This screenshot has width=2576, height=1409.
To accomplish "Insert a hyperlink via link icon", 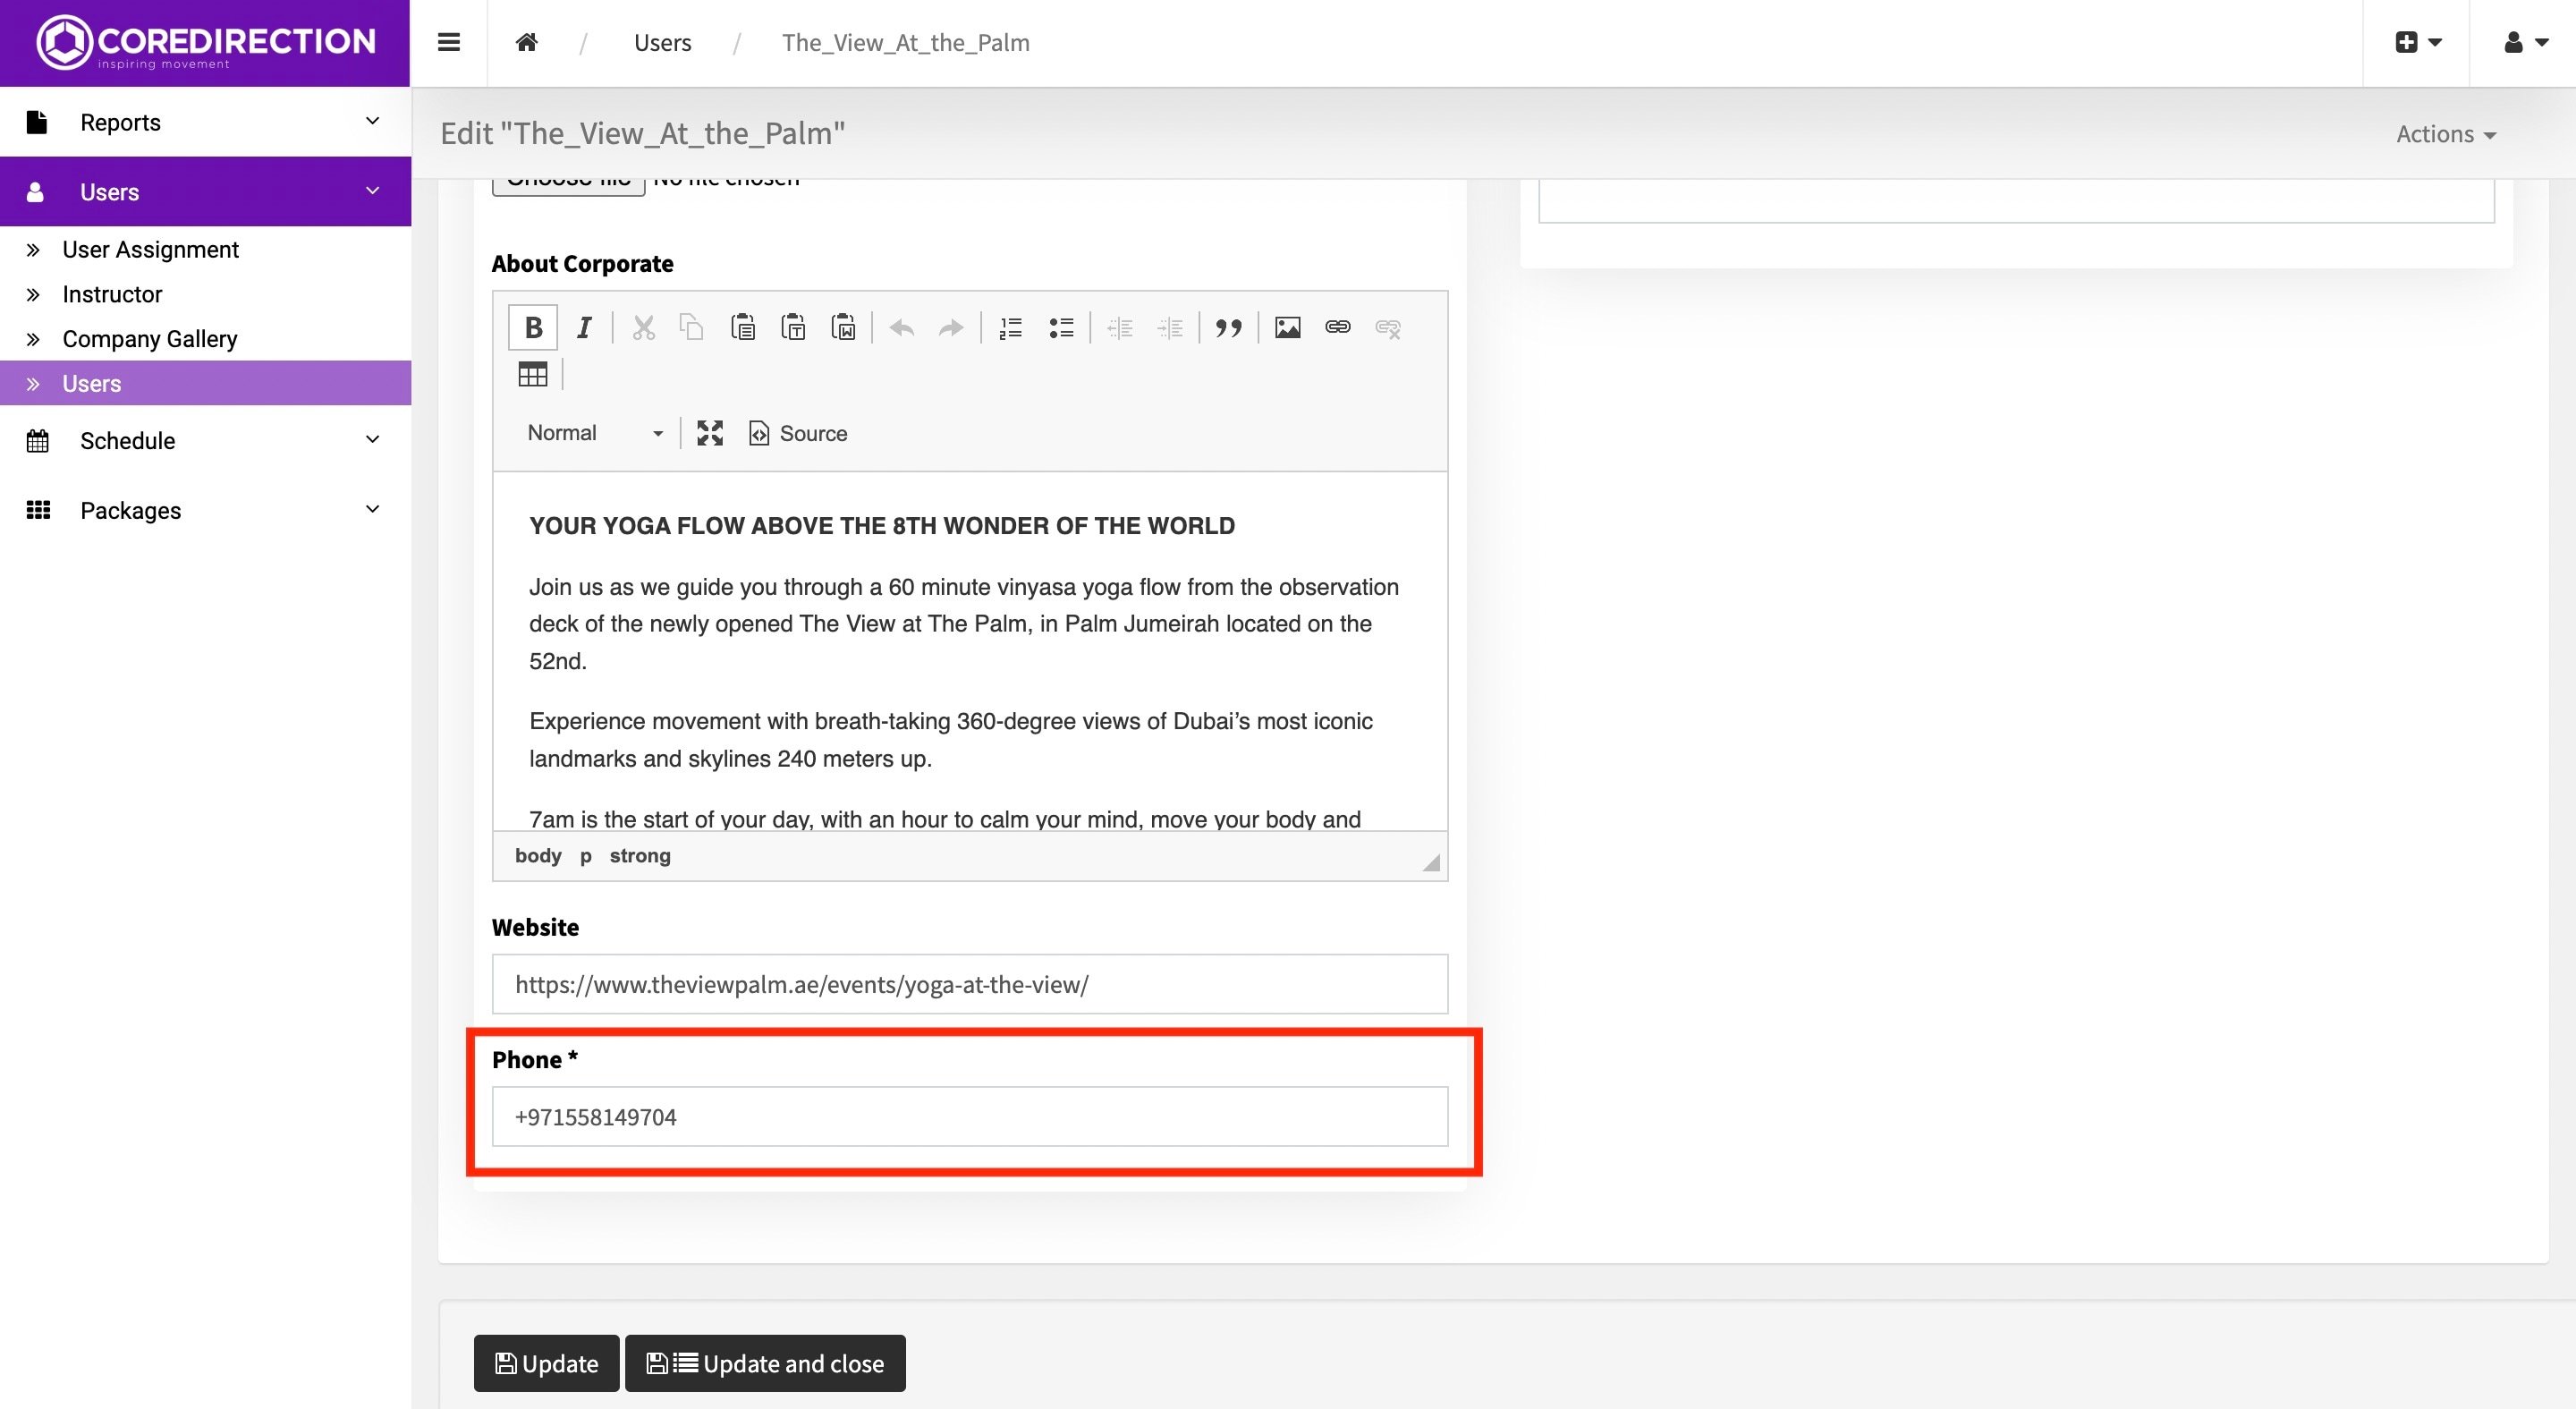I will click(x=1338, y=328).
